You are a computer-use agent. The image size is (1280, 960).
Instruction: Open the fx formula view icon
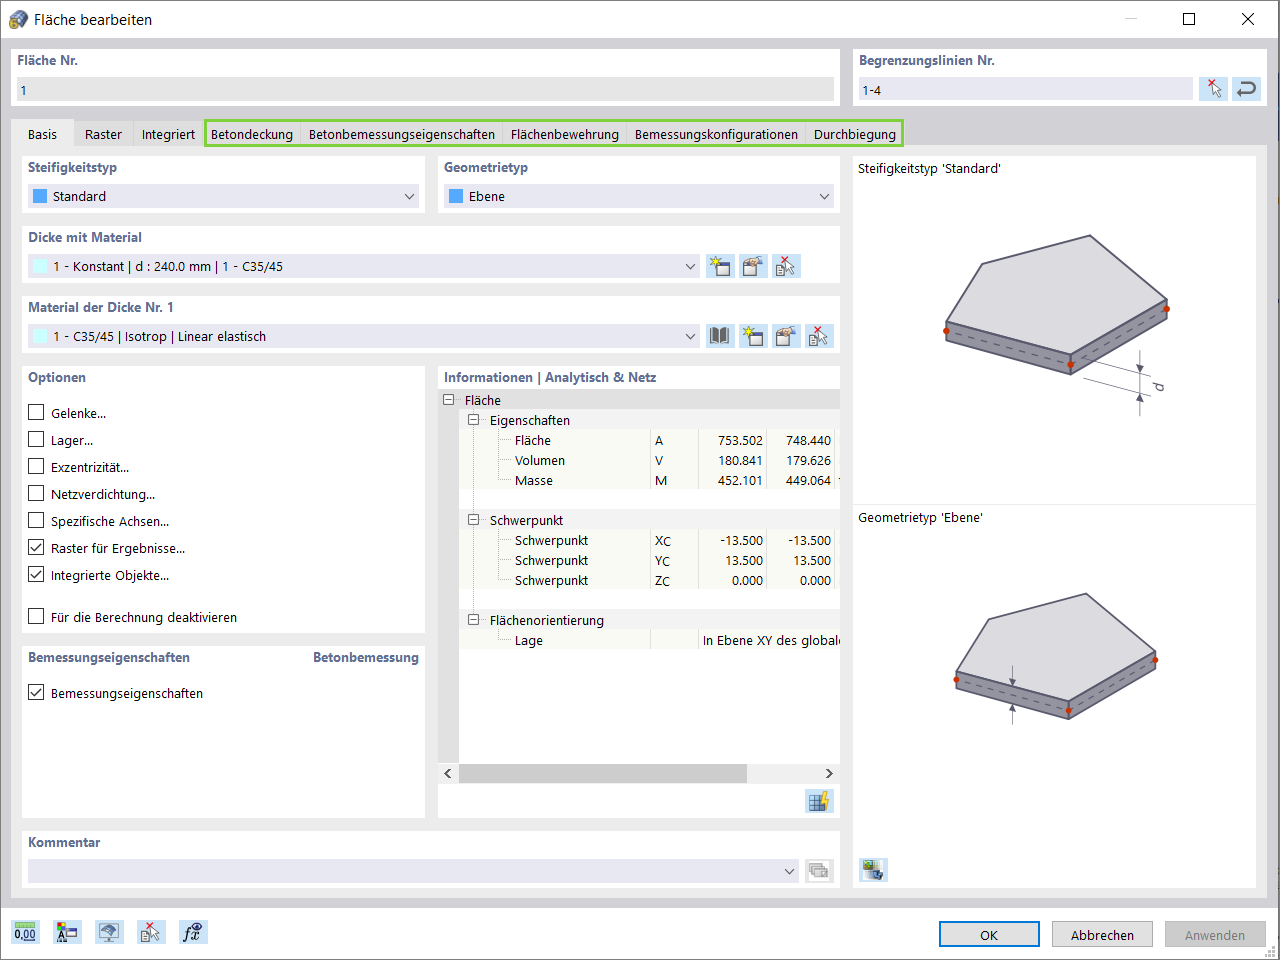(x=192, y=932)
